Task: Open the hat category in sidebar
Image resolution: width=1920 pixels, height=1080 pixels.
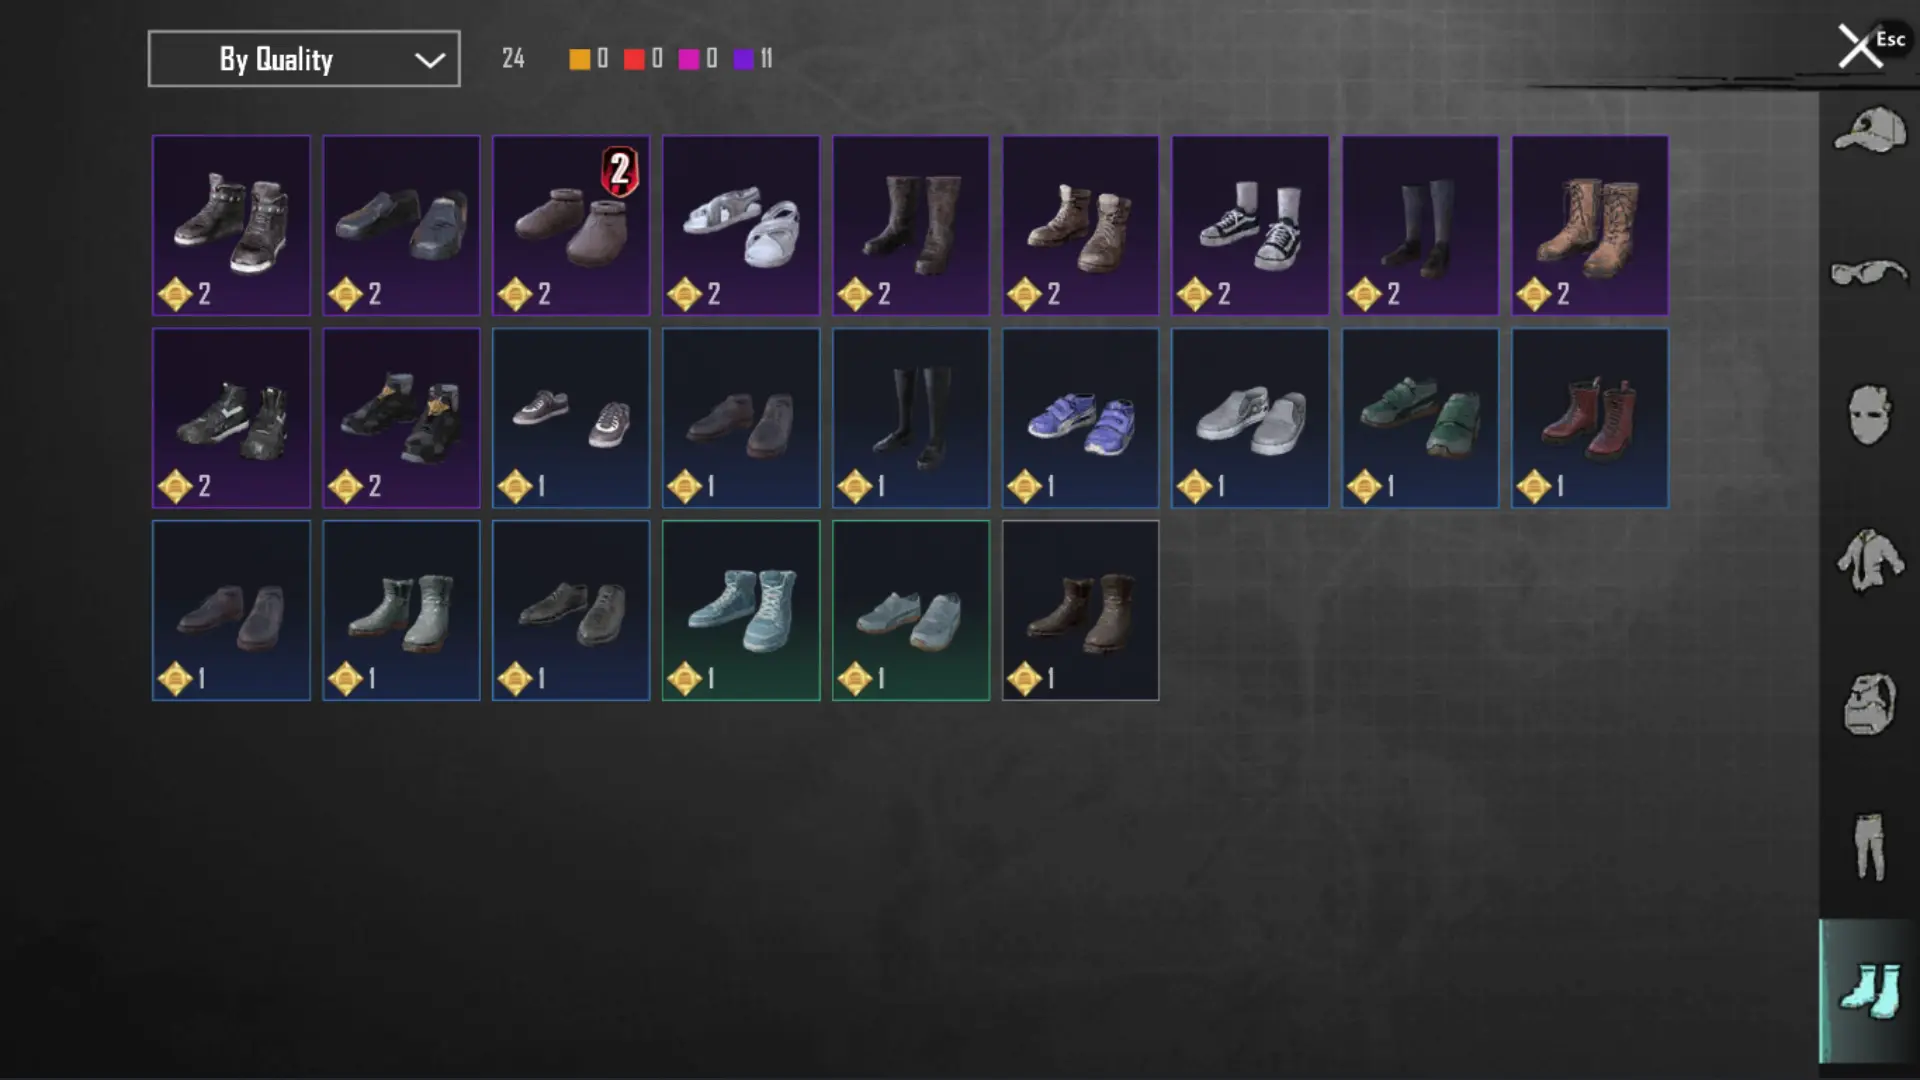Action: tap(1869, 130)
